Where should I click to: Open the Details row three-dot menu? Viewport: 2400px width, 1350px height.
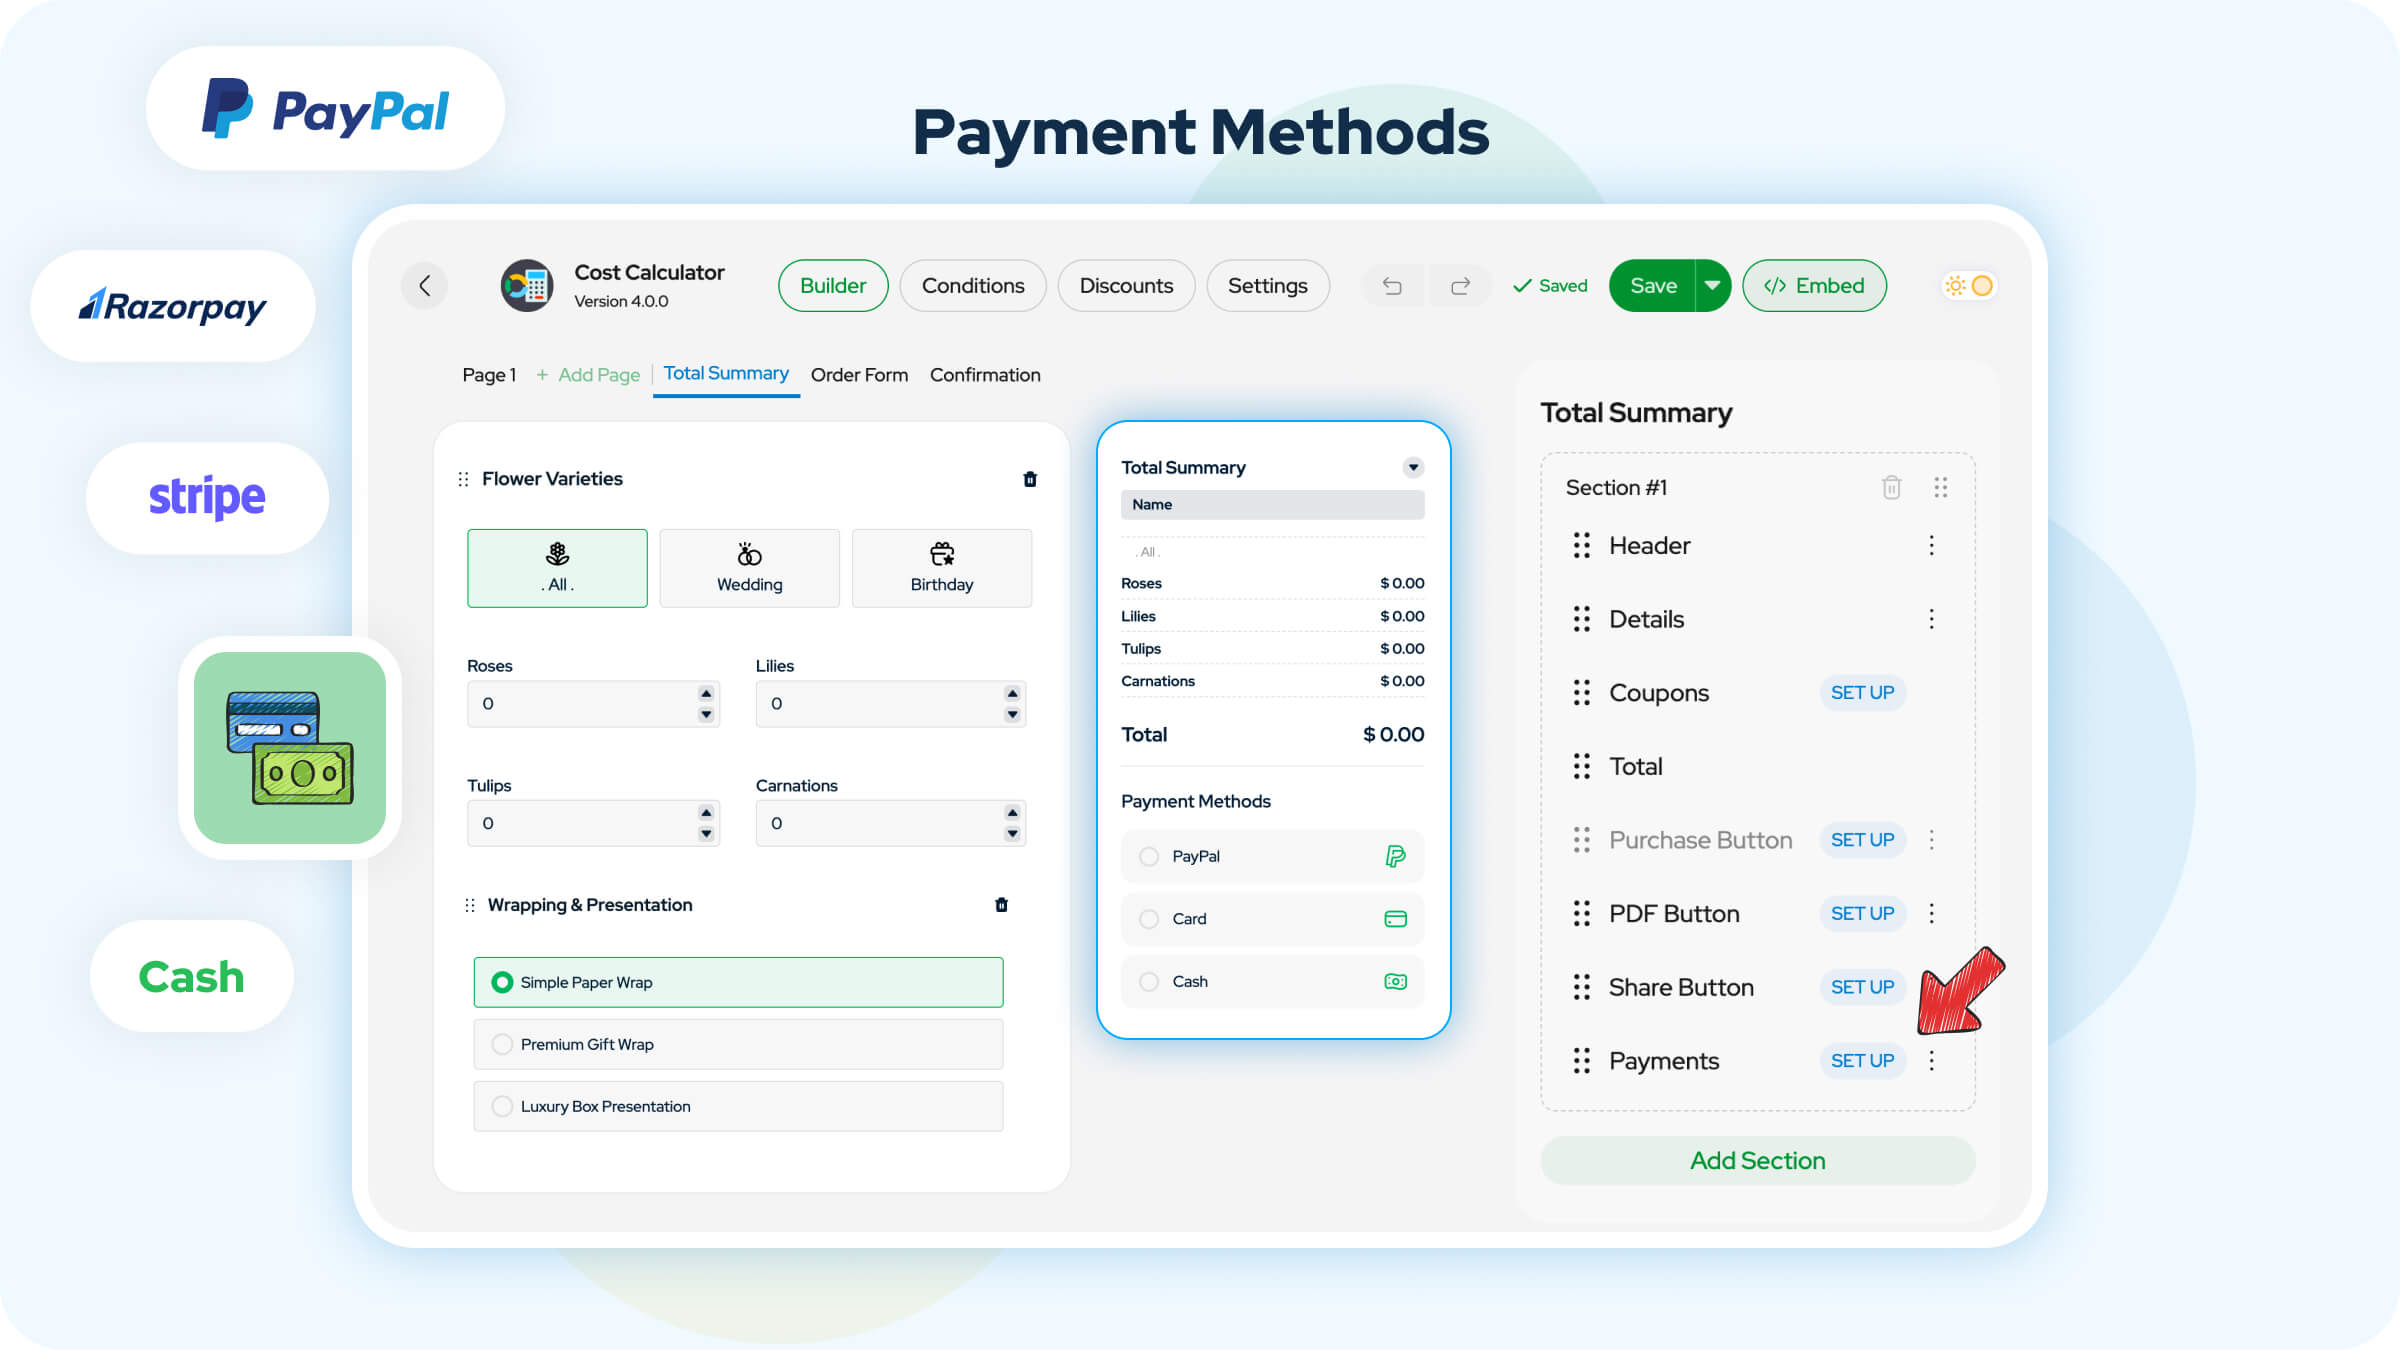click(1932, 619)
